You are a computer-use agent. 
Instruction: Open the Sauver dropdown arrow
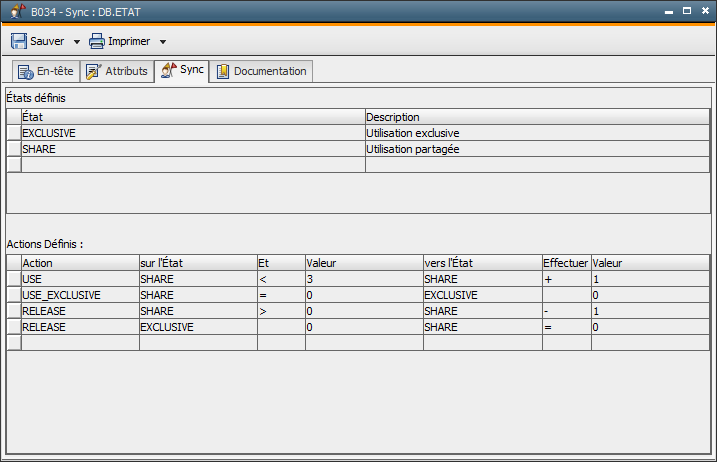tap(76, 42)
